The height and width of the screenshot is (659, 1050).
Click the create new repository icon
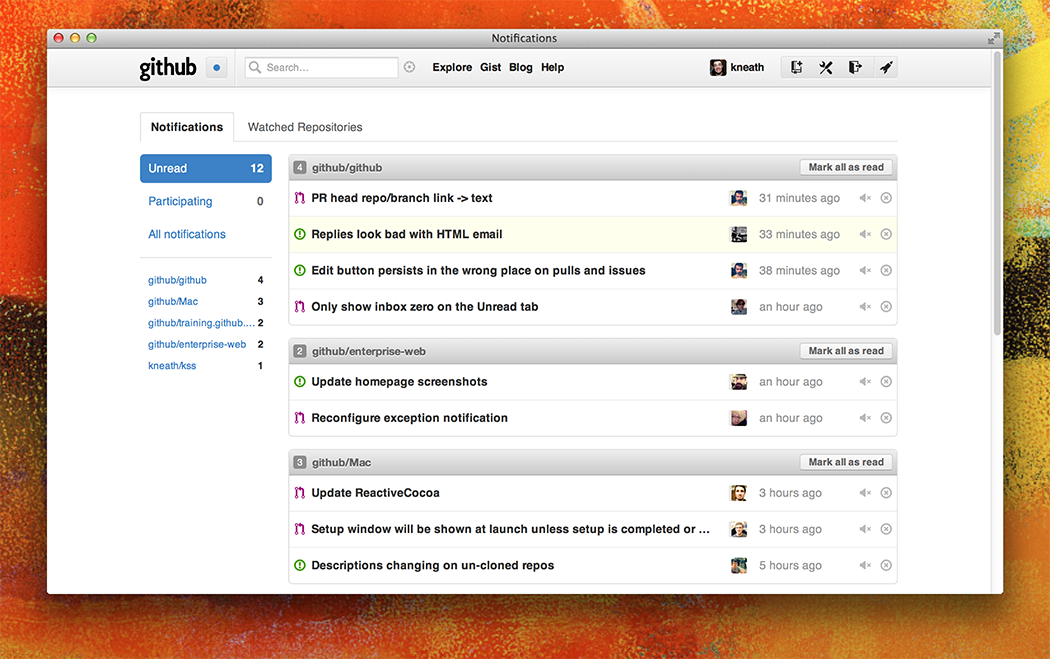point(796,68)
